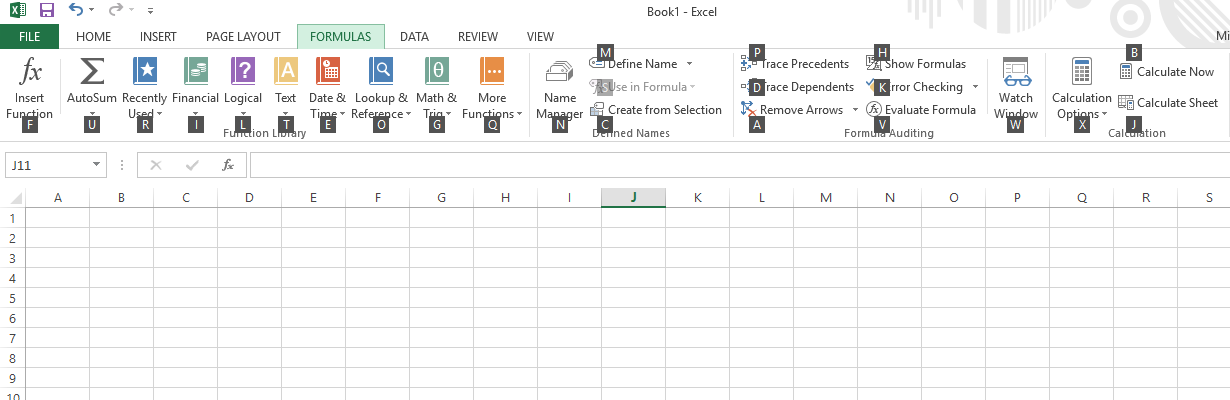
Task: Click Trace Dependents
Action: click(797, 87)
